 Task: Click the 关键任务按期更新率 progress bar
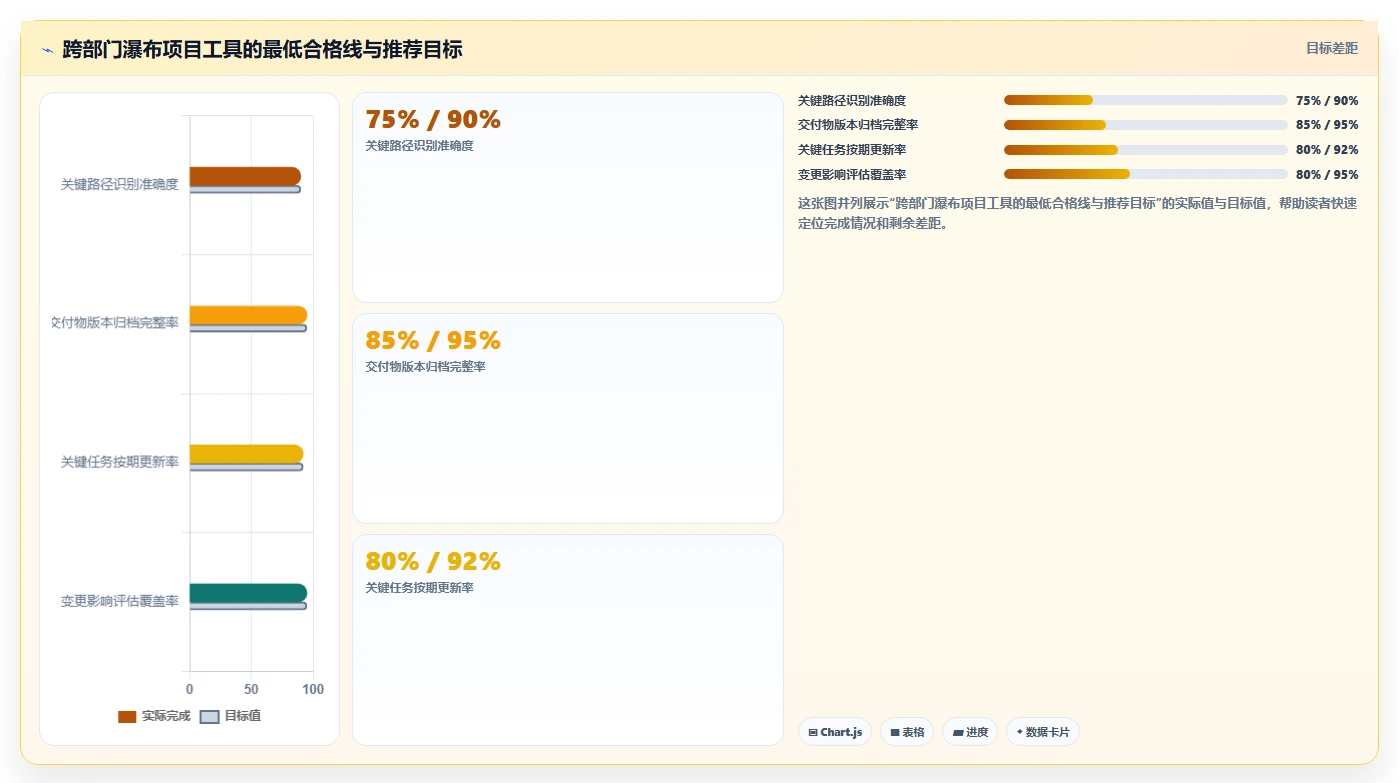[x=1146, y=150]
